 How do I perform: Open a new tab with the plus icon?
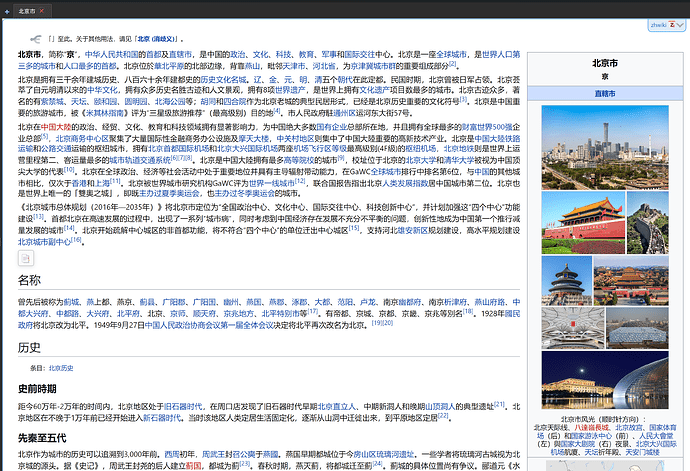tap(7, 11)
